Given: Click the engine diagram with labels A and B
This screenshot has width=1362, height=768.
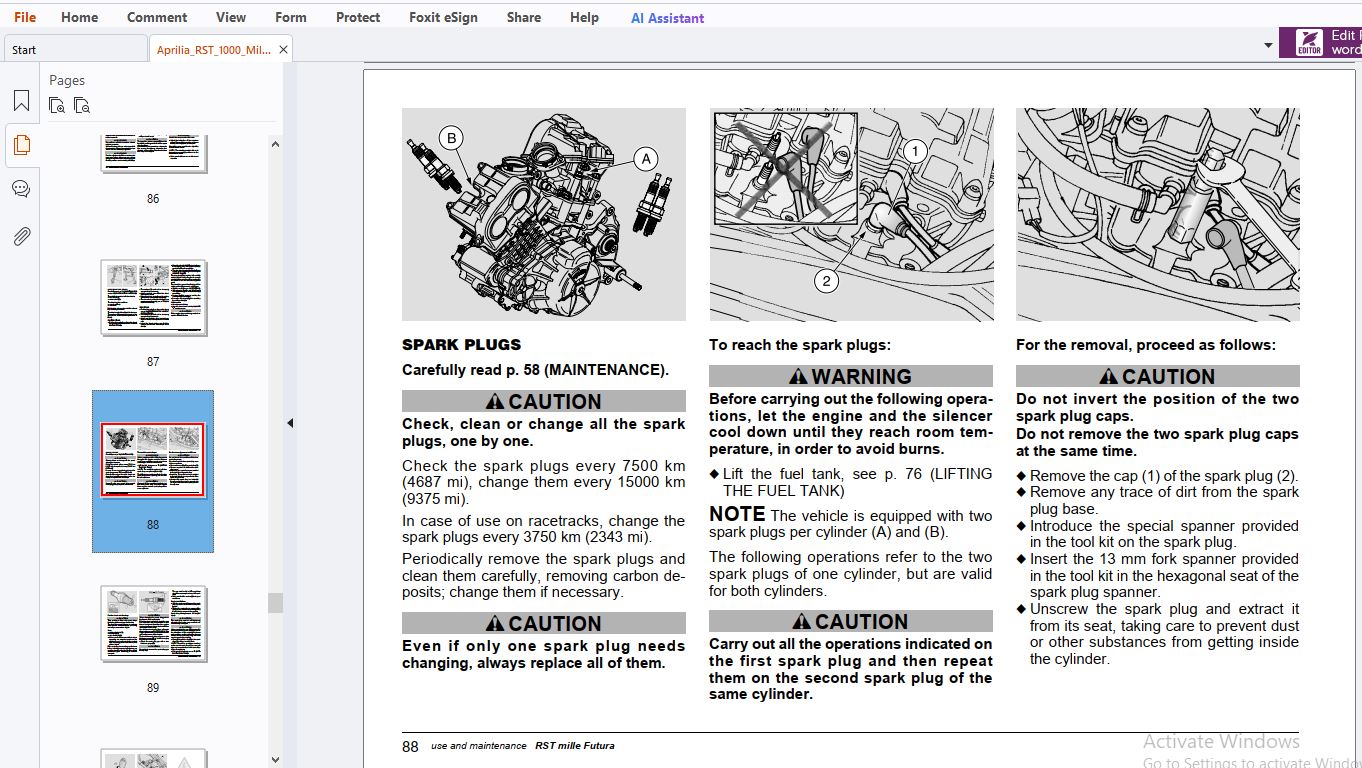Looking at the screenshot, I should tap(544, 214).
